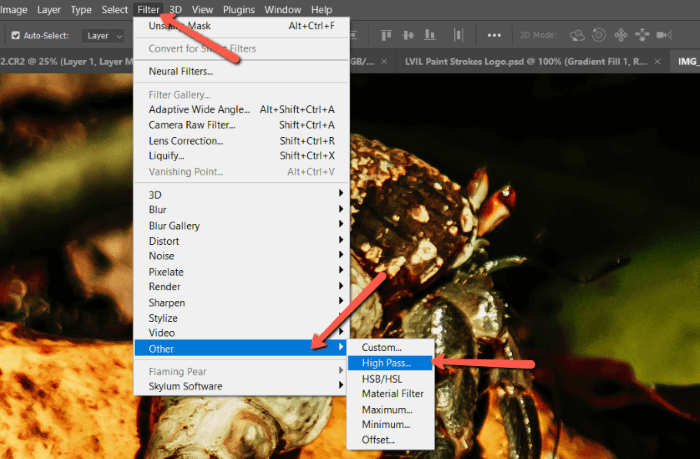Open the Window menu in menu bar
The height and width of the screenshot is (459, 700).
283,10
